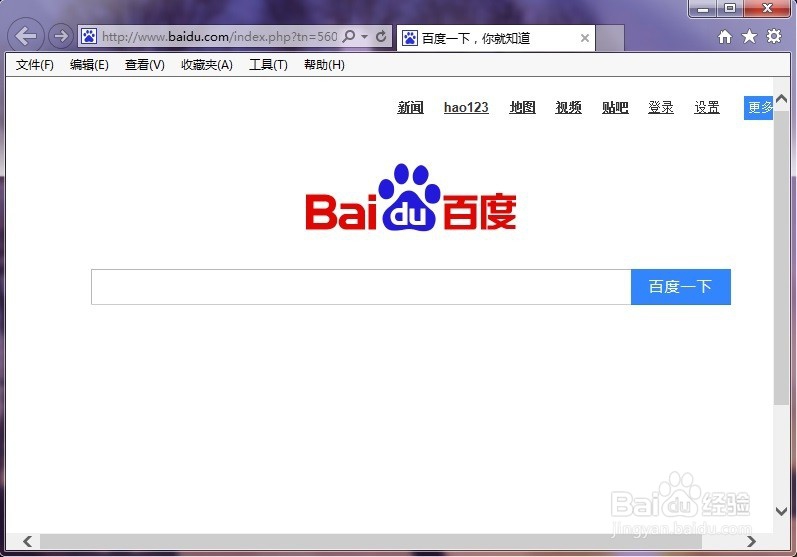Click the 百度一下 search button
797x557 pixels.
(x=681, y=287)
